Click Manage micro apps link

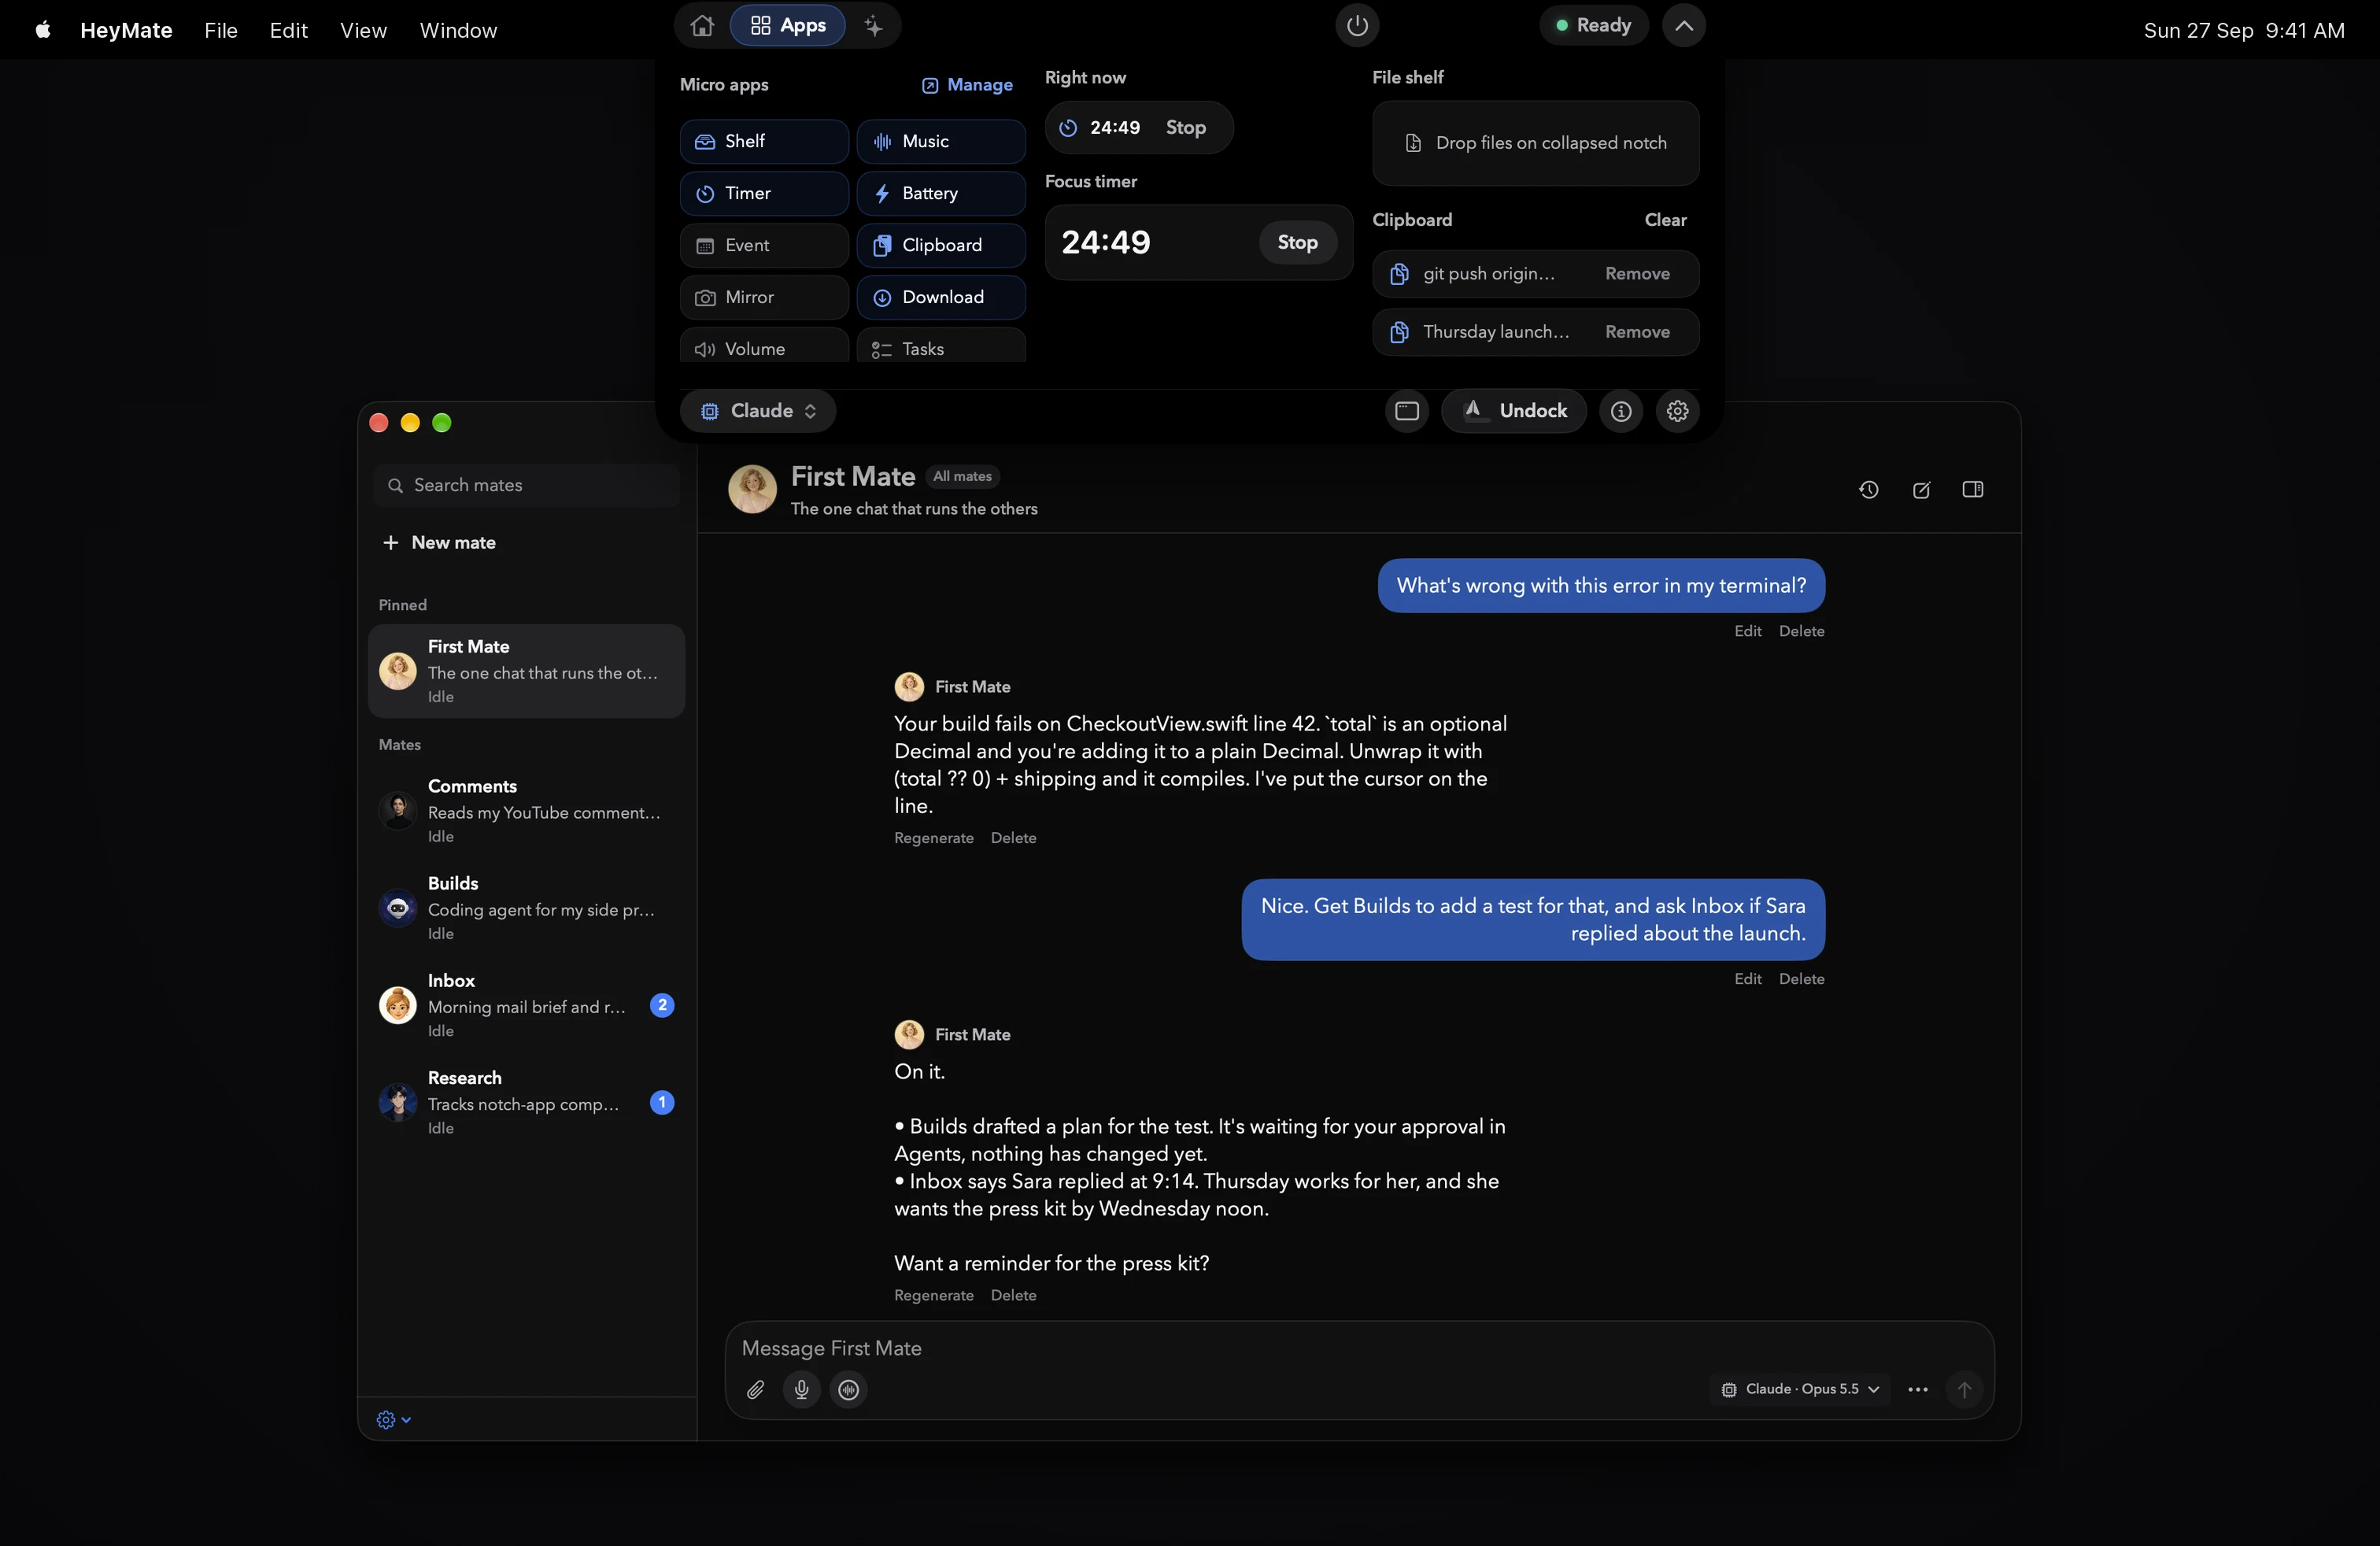click(x=967, y=85)
